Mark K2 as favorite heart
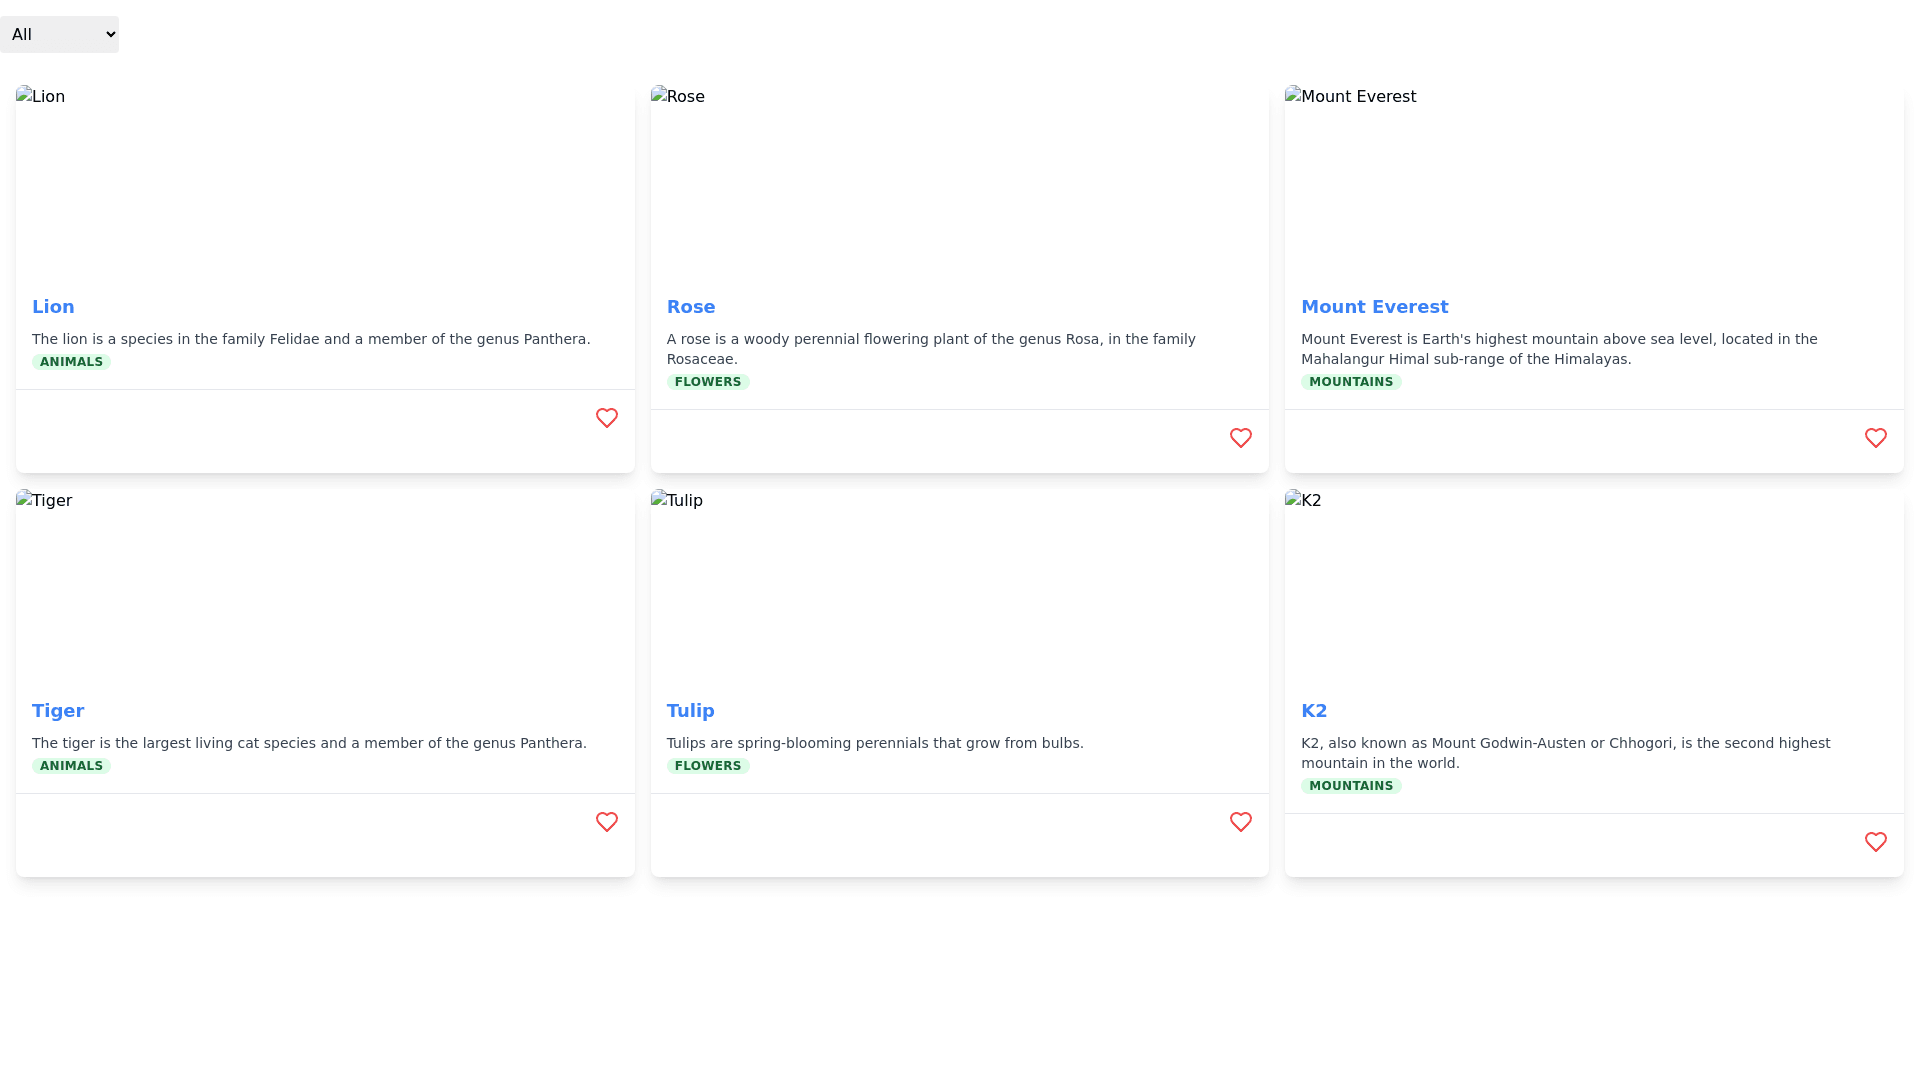The height and width of the screenshot is (1080, 1920). tap(1875, 842)
